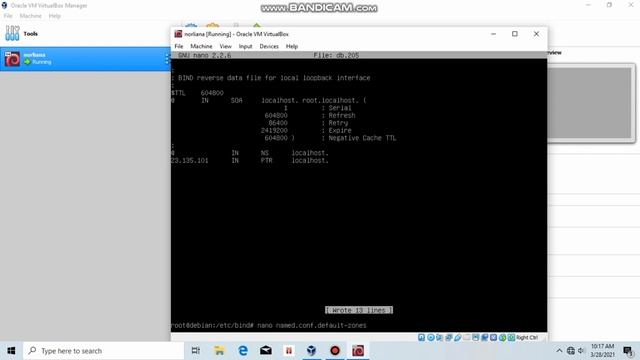This screenshot has height=360, width=640.
Task: Open Machine menu in VirtualBox Manager window
Action: (31, 16)
